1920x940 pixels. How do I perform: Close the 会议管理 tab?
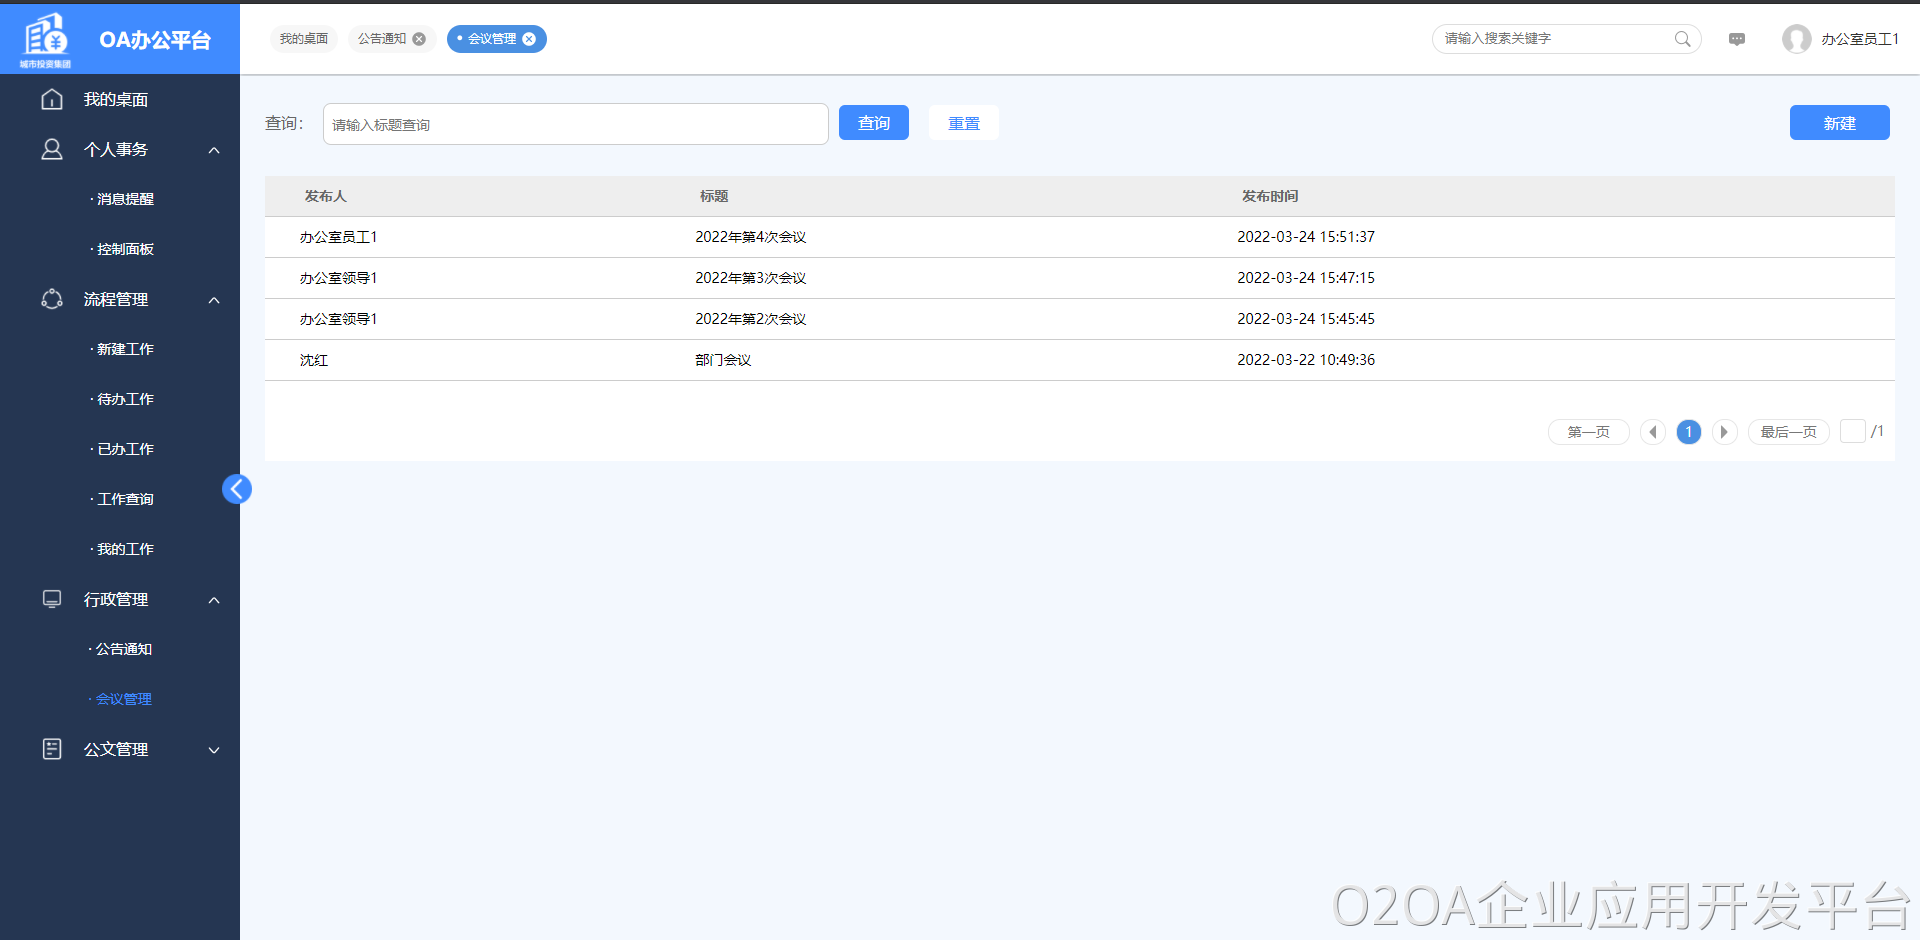pos(529,39)
